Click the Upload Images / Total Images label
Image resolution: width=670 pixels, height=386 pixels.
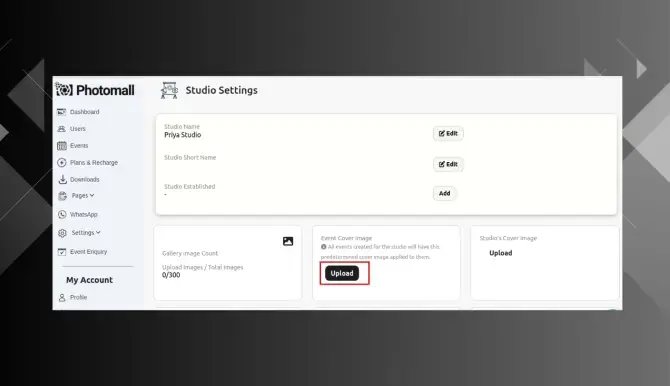(x=203, y=268)
